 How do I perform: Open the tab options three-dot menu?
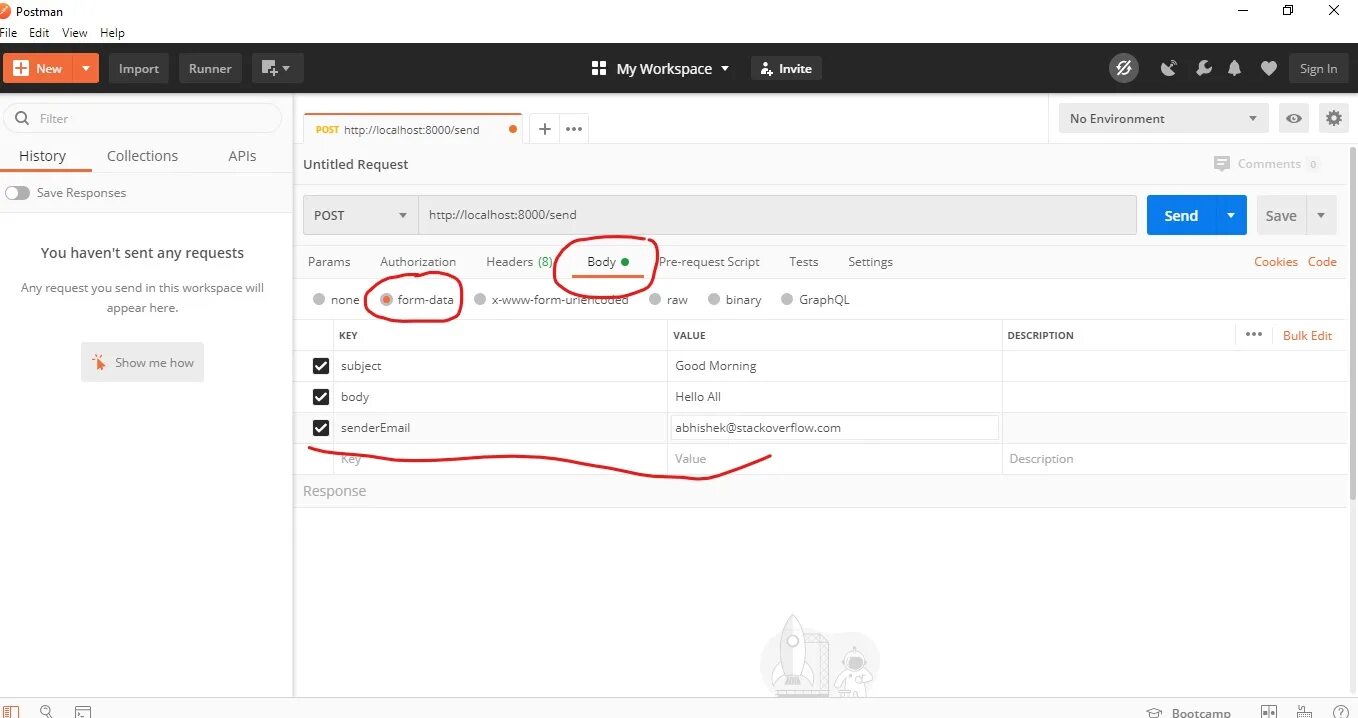pos(573,129)
